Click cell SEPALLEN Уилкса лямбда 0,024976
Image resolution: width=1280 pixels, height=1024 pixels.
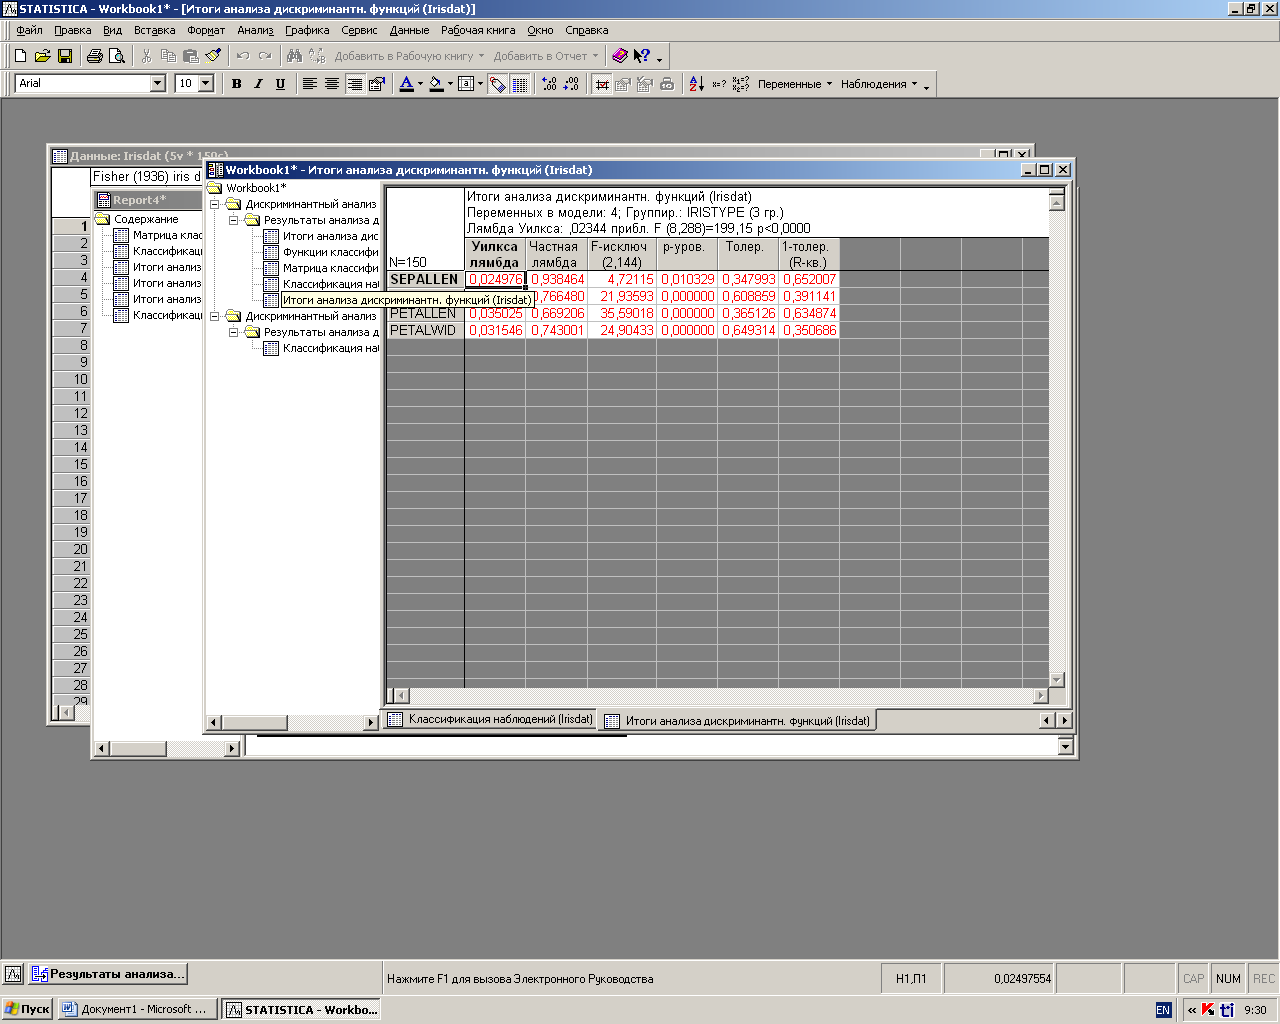(495, 279)
